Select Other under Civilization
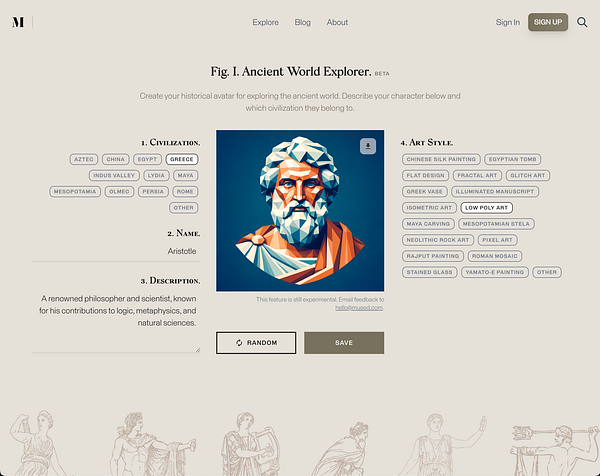 (x=184, y=208)
